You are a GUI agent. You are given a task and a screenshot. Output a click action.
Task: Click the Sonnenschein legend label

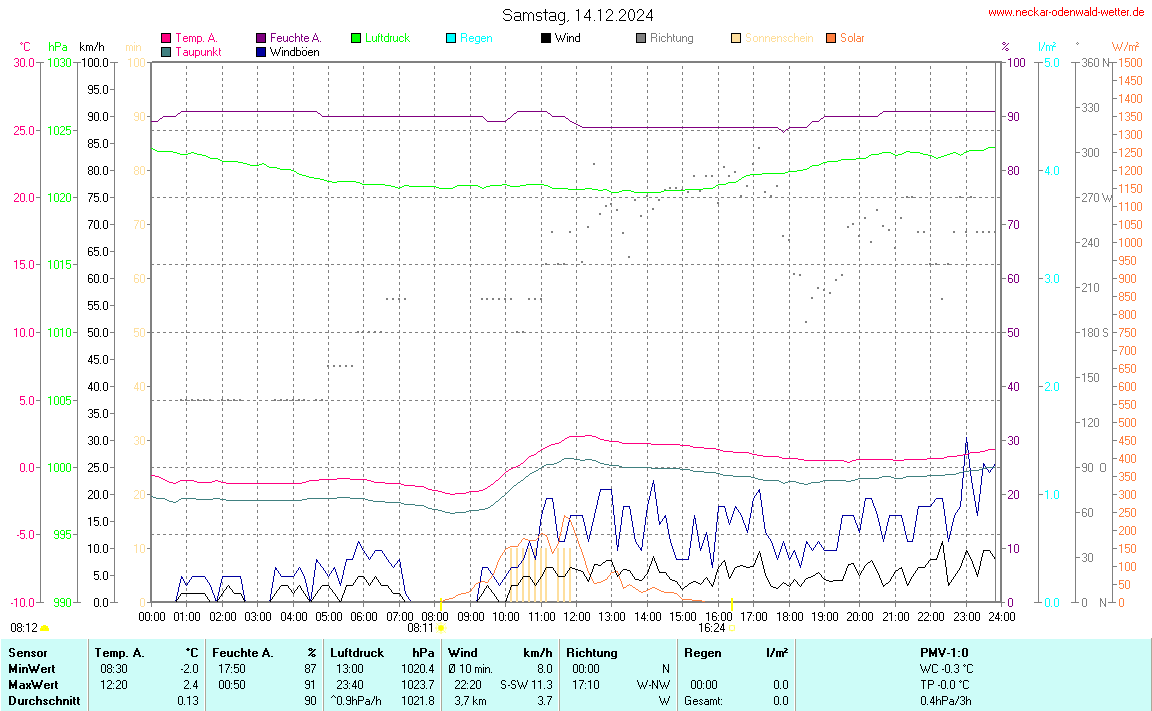[x=778, y=38]
